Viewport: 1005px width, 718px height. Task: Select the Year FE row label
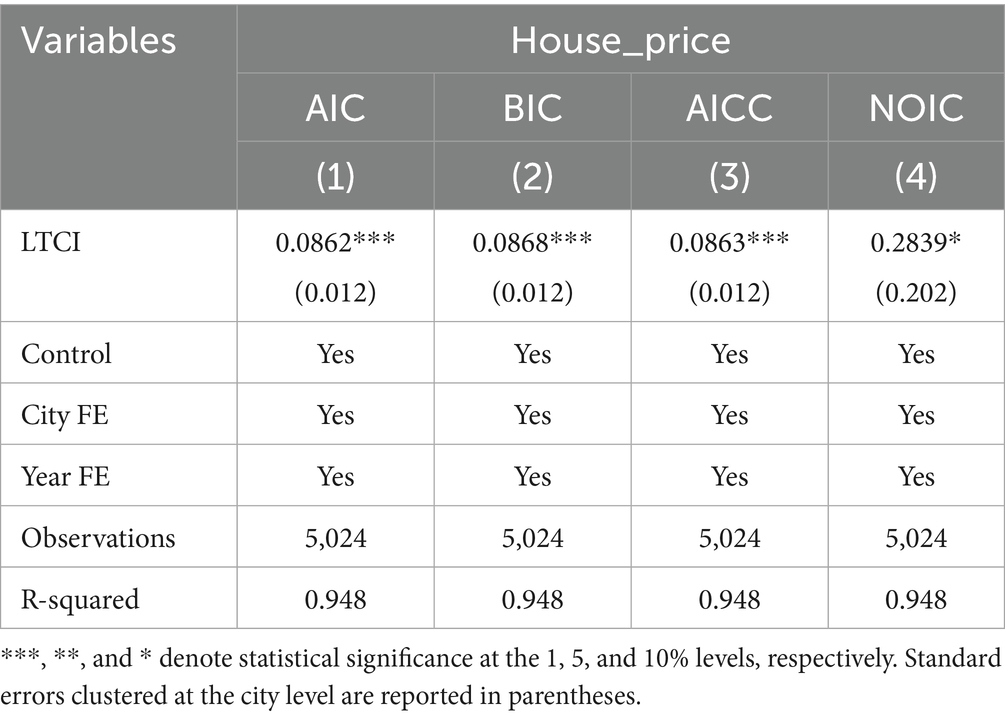[x=66, y=476]
